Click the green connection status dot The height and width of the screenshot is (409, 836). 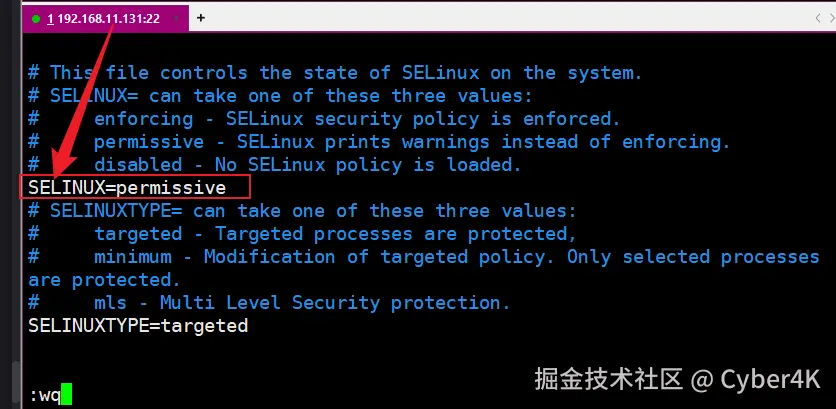click(36, 18)
